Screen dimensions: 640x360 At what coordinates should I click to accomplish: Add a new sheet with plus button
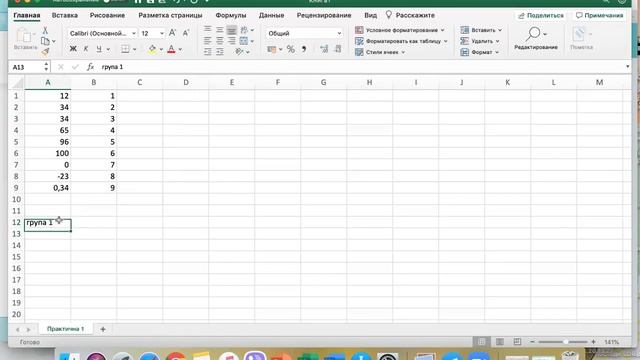pos(103,329)
